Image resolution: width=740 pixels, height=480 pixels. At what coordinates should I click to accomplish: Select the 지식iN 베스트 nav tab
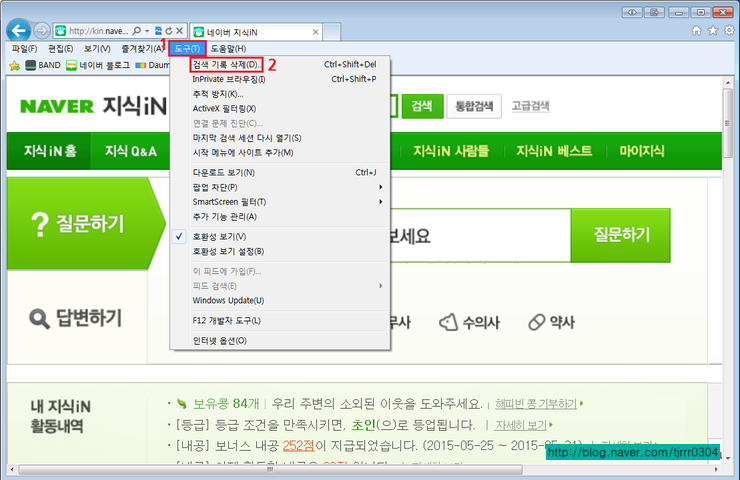coord(554,151)
